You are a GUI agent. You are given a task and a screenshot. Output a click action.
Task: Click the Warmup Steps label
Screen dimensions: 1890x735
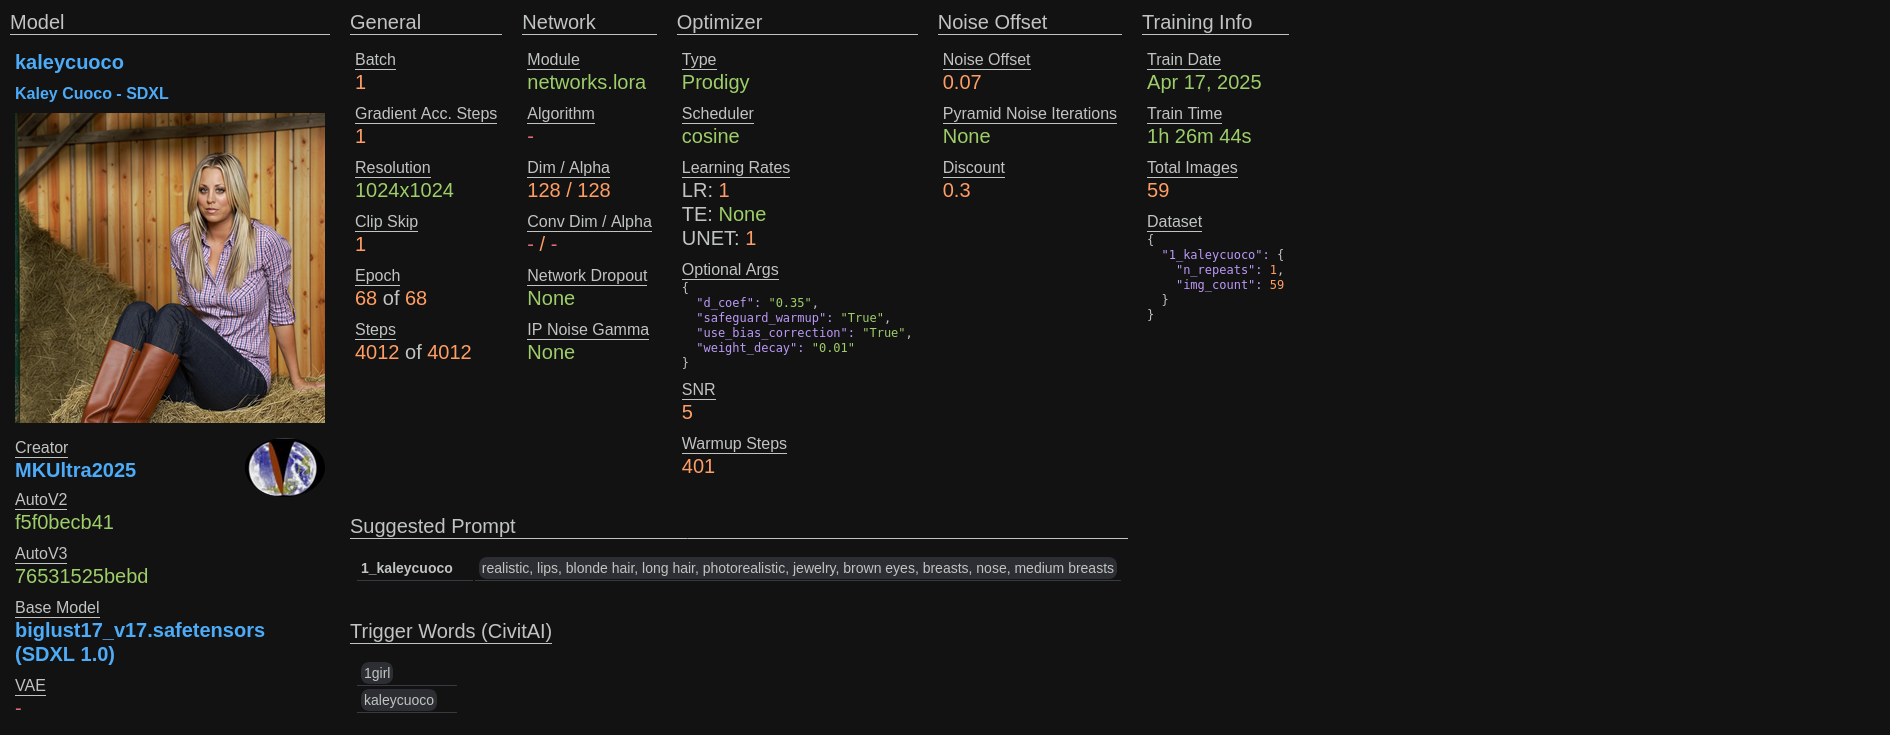734,444
